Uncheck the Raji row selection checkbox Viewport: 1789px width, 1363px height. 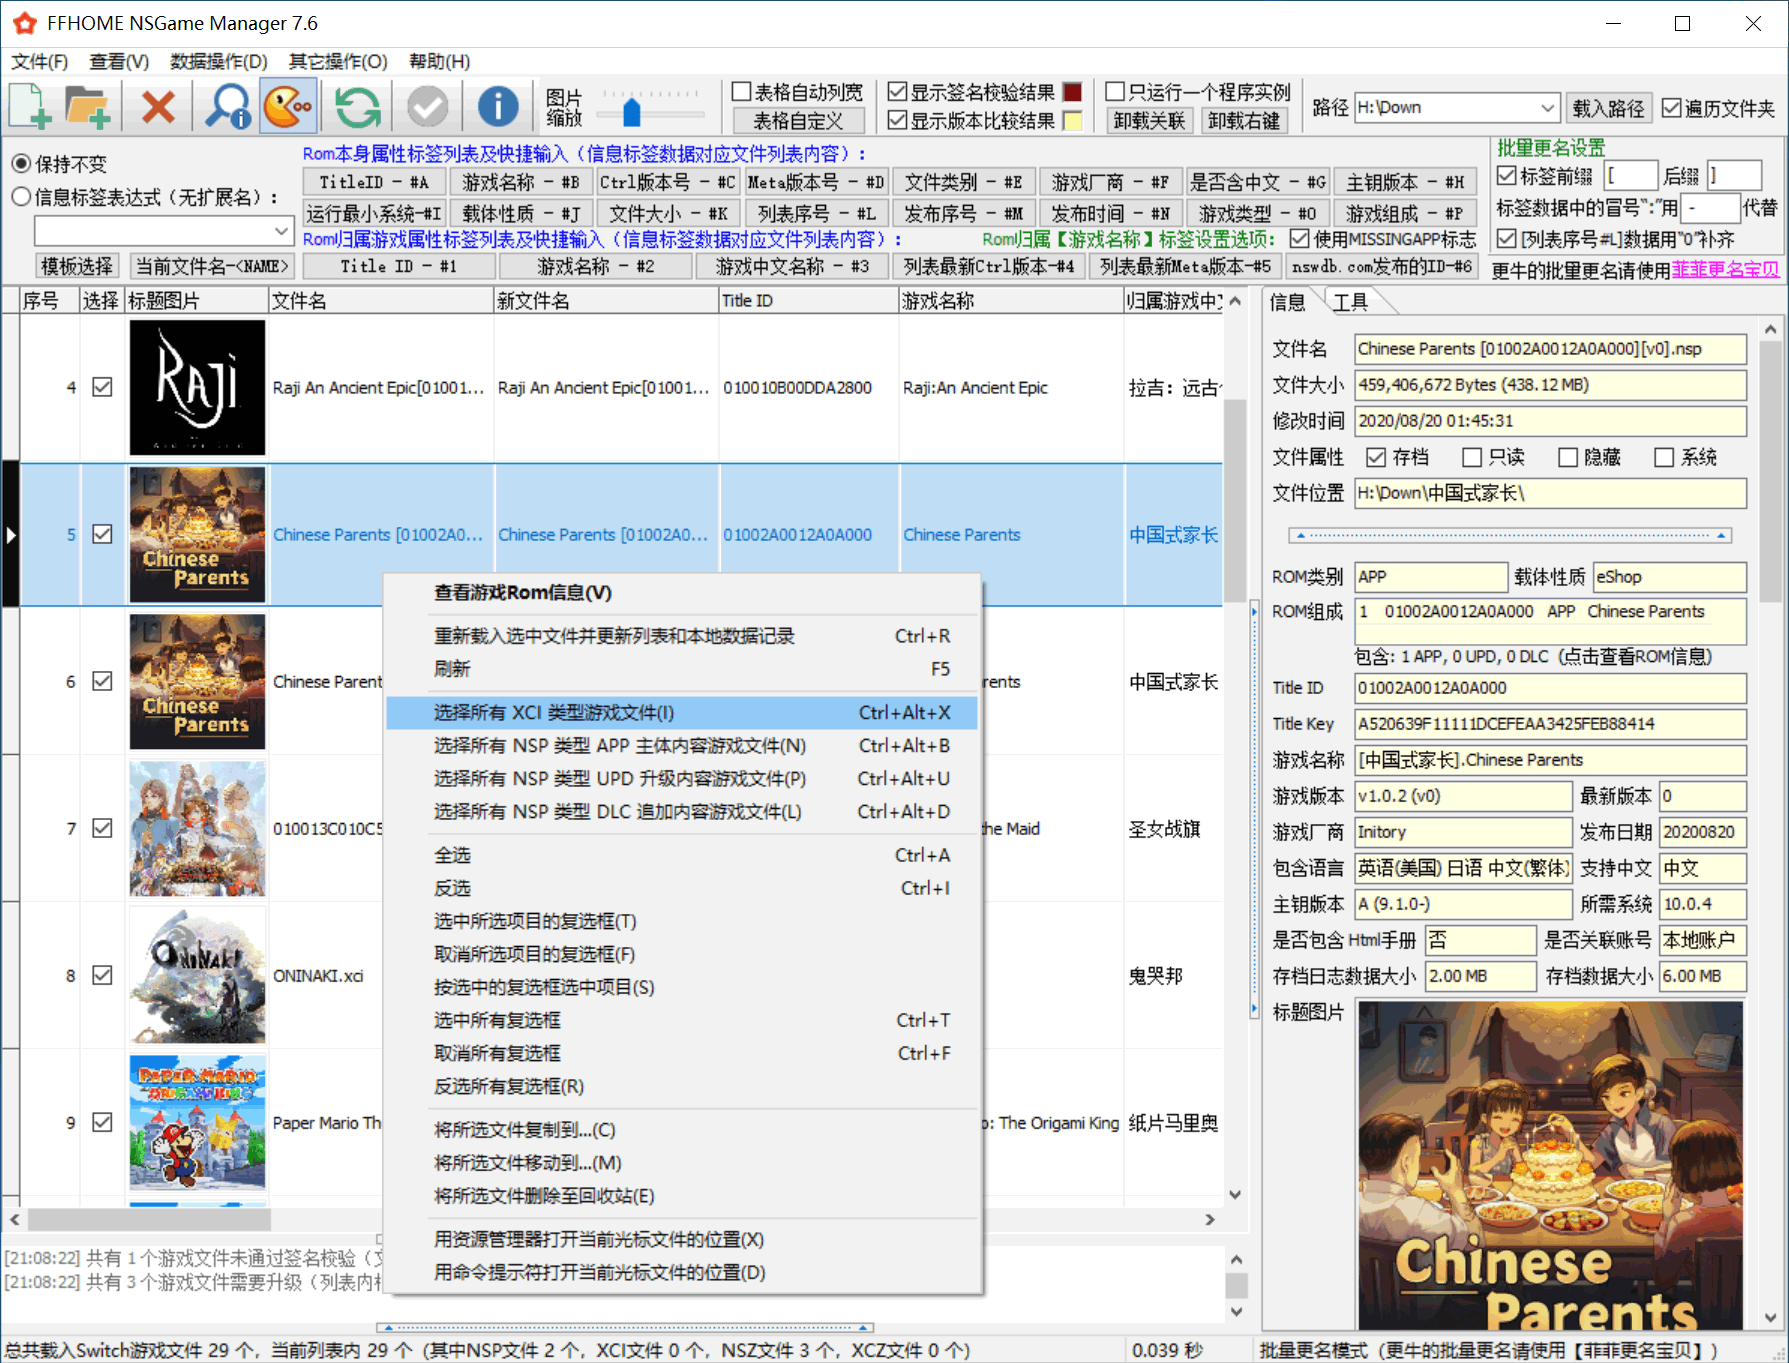102,387
